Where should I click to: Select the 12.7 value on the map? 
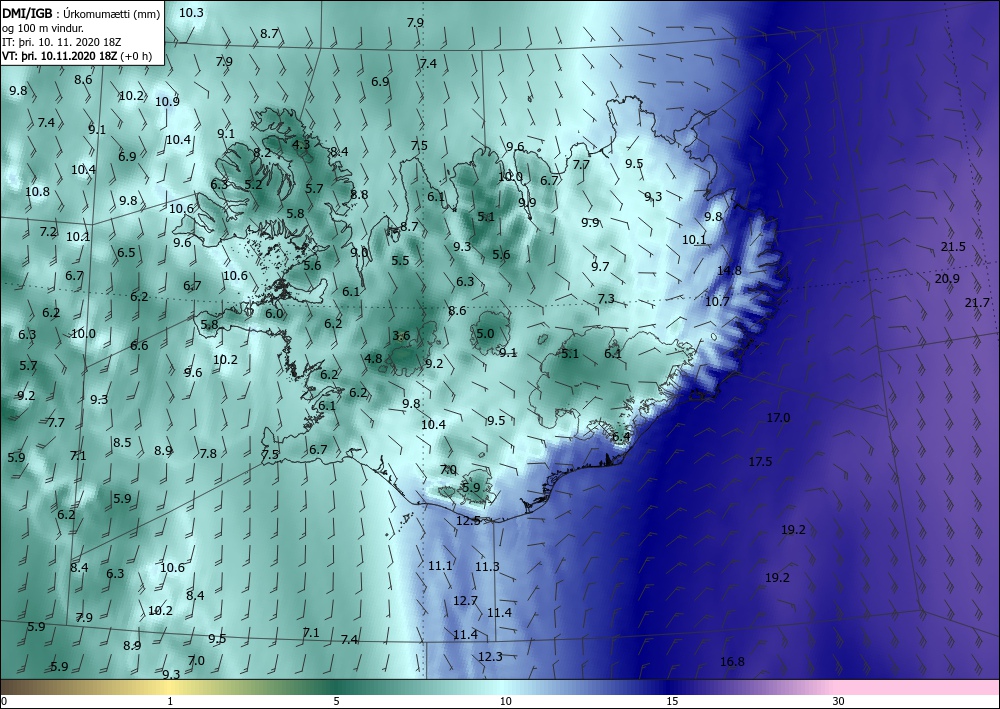tap(465, 601)
